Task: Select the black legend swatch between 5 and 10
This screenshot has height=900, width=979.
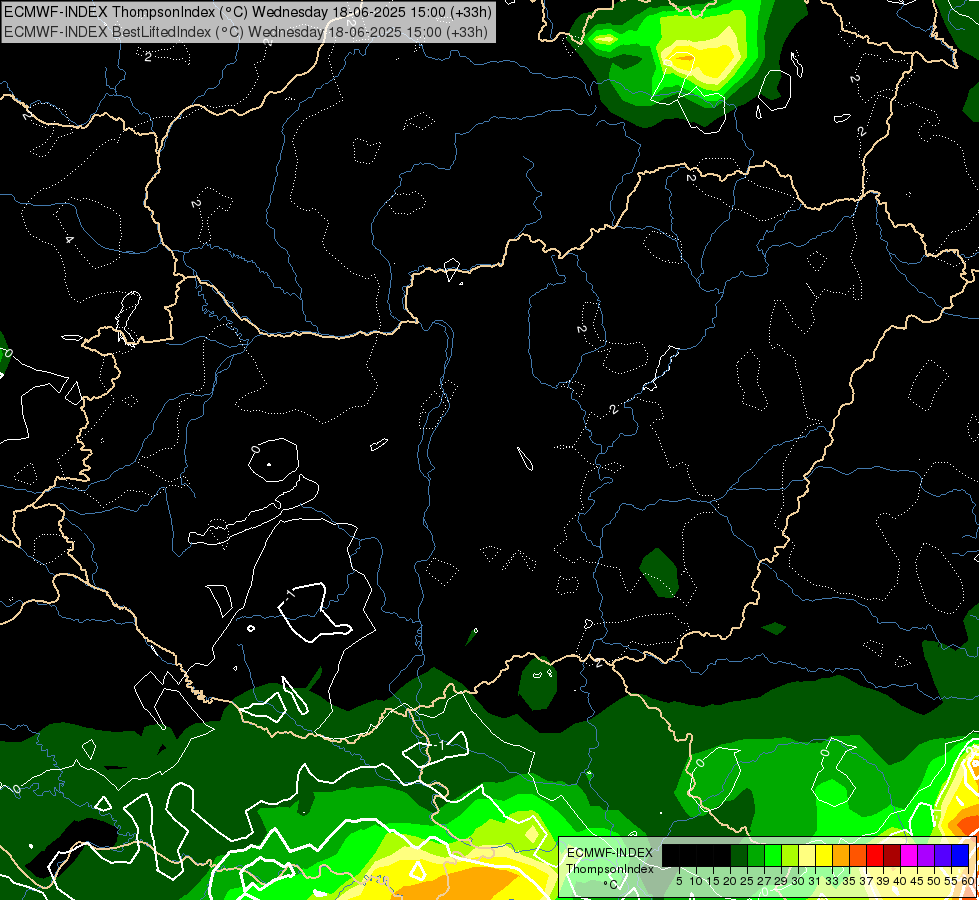Action: 687,855
